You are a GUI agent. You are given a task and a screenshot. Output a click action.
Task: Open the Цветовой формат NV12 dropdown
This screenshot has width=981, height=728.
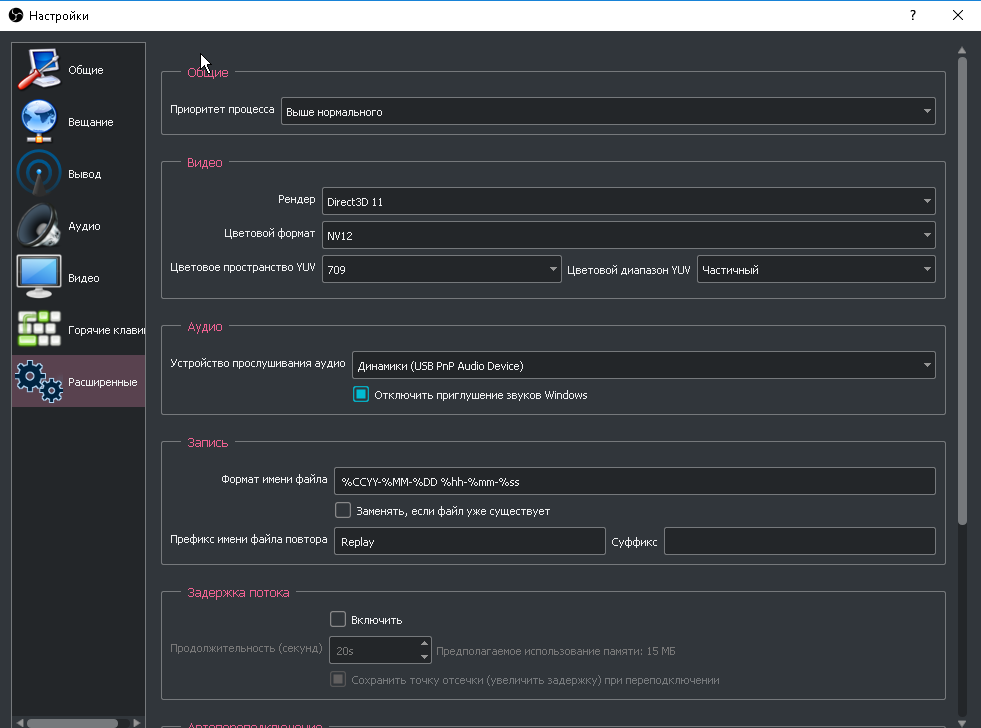pyautogui.click(x=629, y=235)
